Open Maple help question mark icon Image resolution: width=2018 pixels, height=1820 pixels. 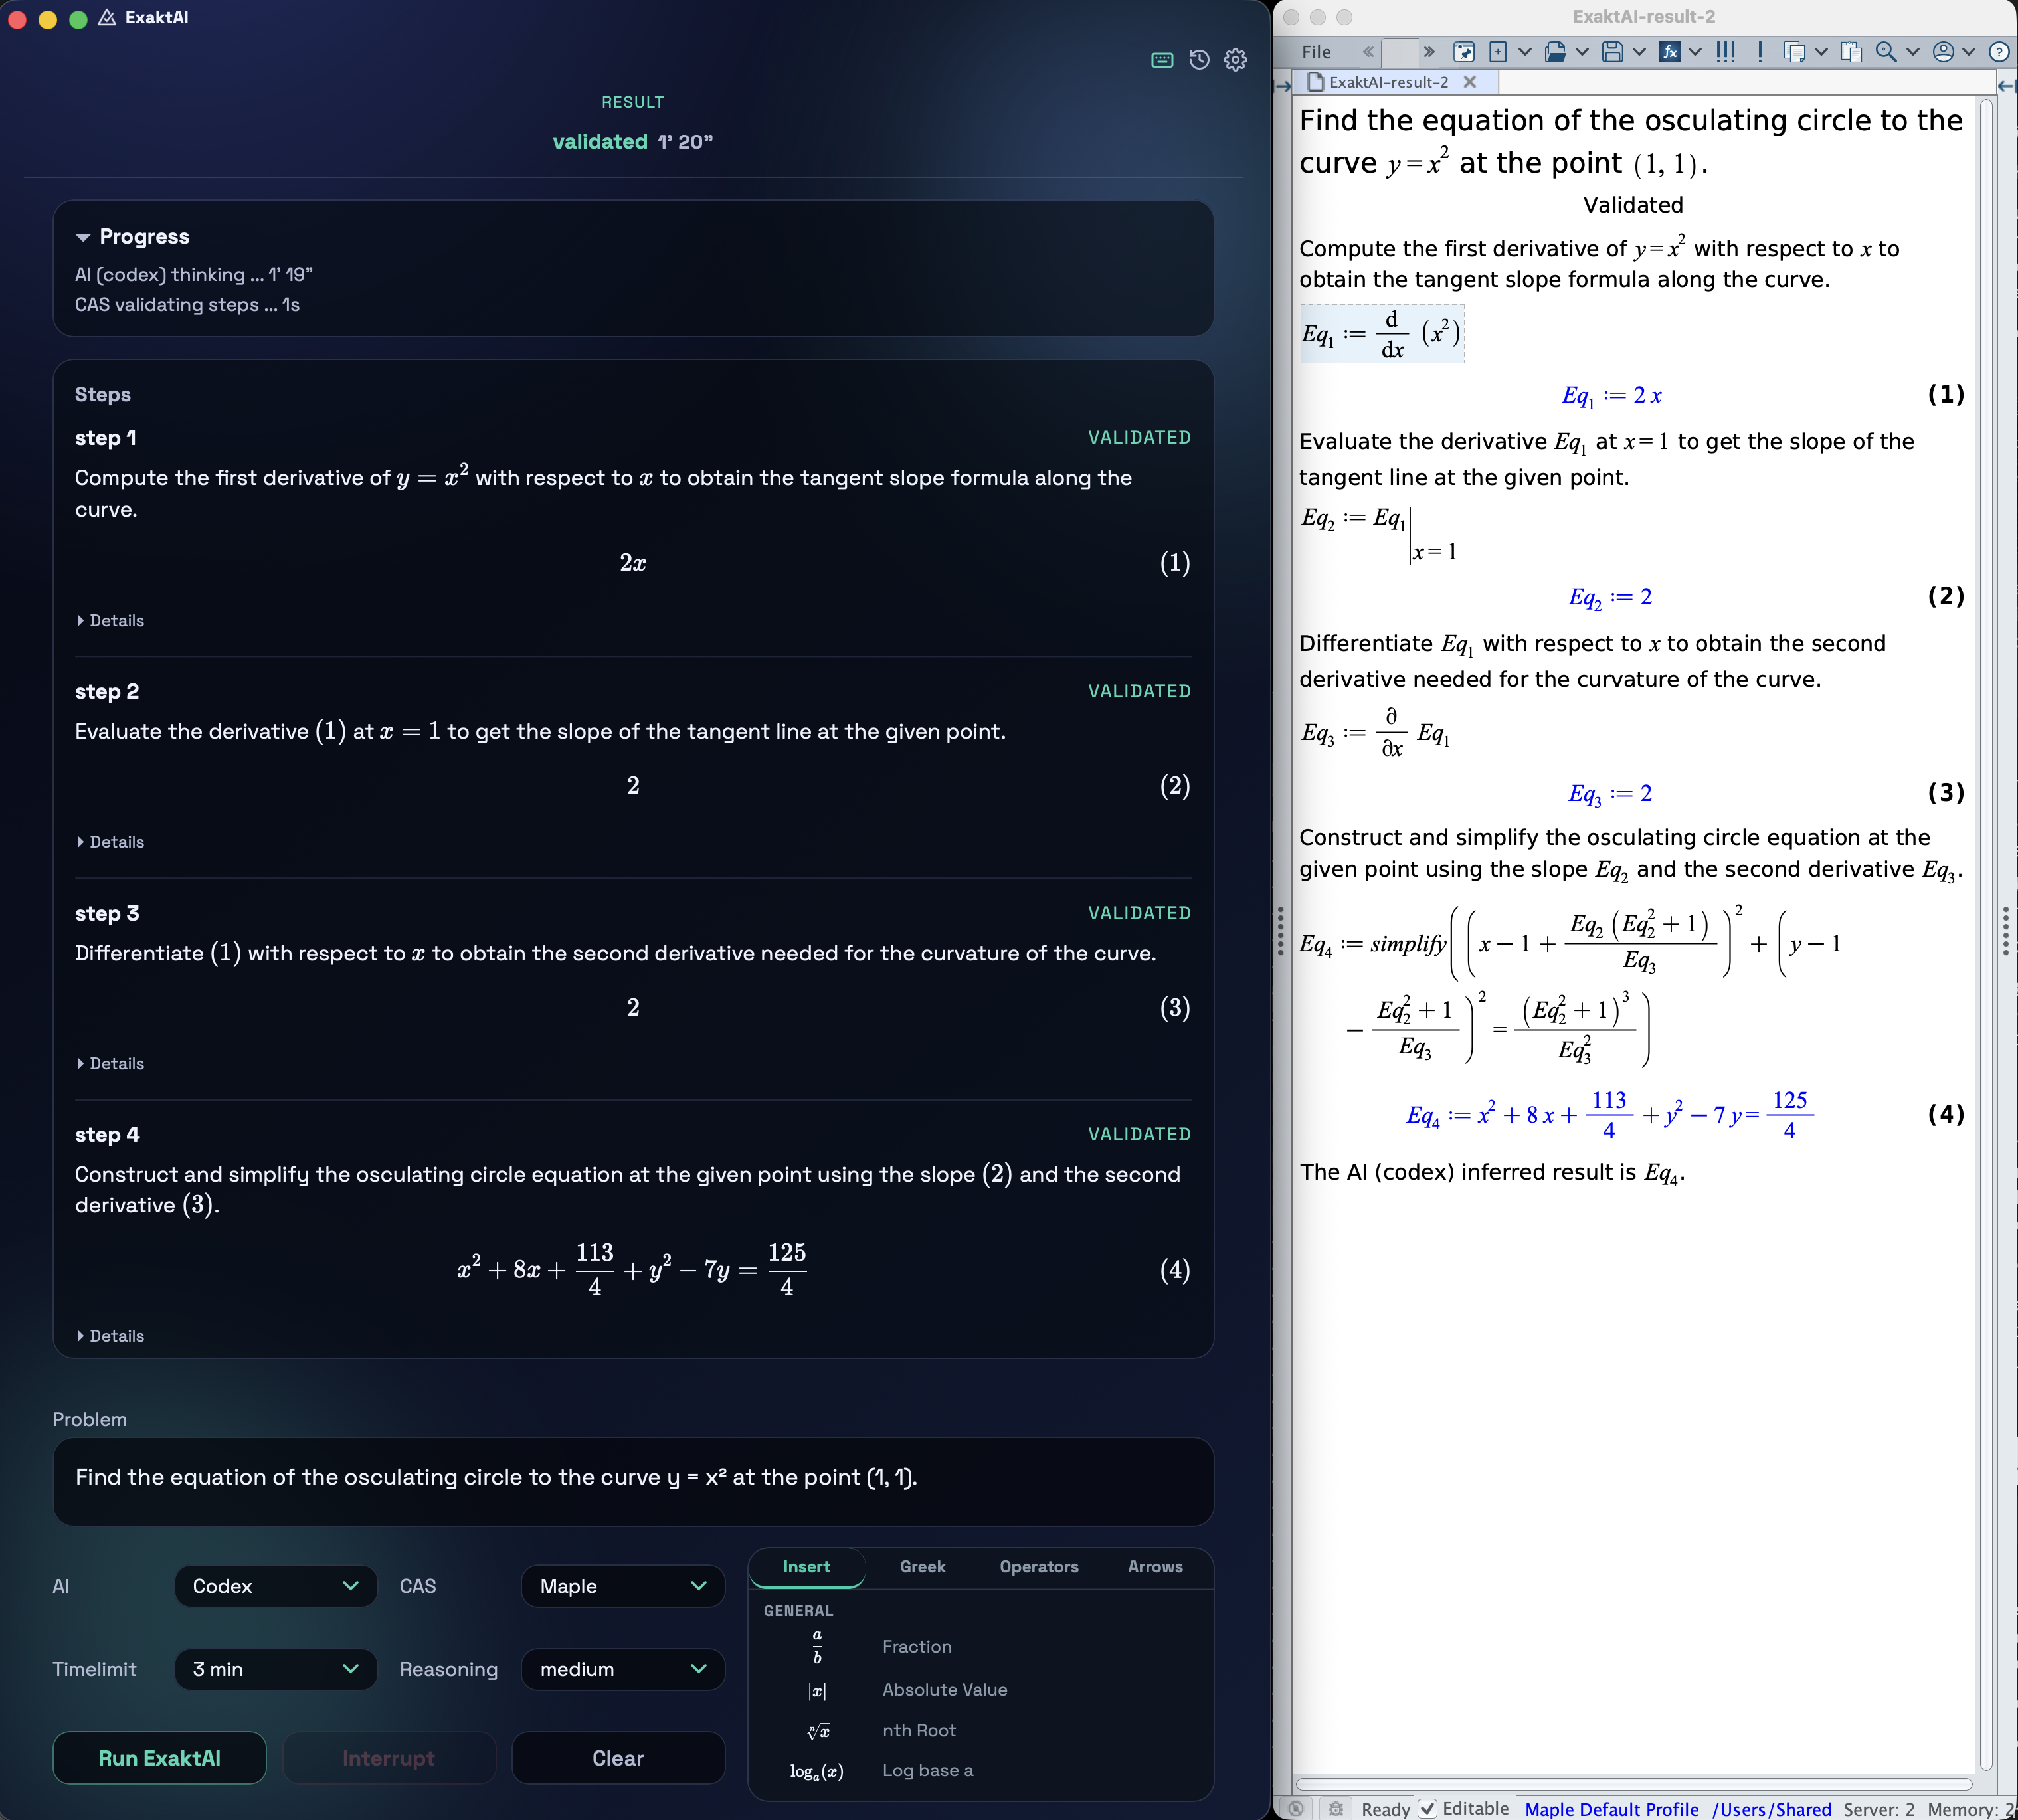click(x=1999, y=52)
